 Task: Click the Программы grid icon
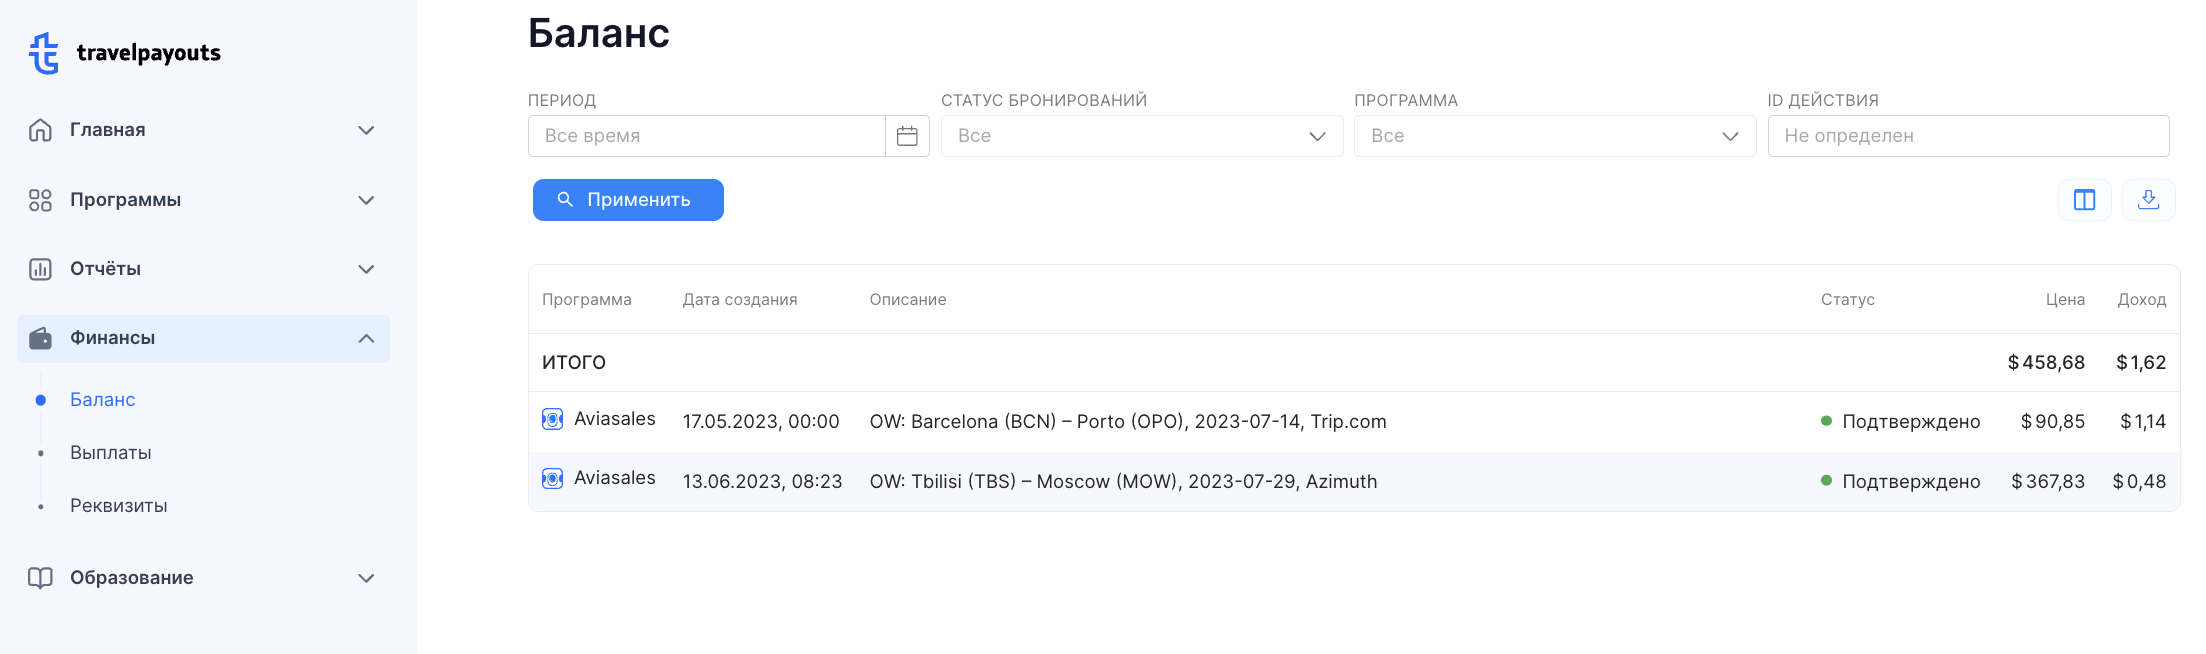click(x=40, y=200)
